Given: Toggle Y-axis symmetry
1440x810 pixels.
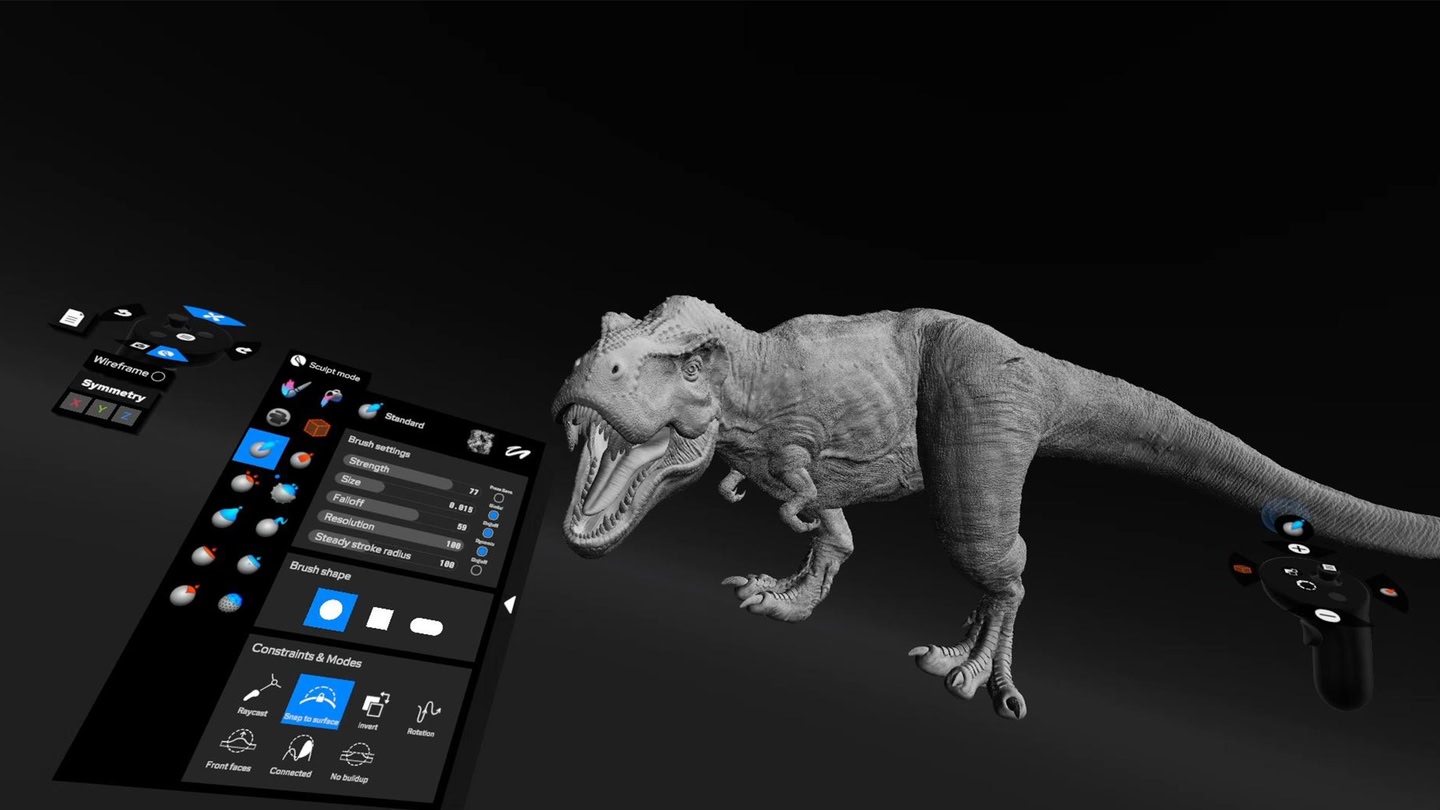Looking at the screenshot, I should [99, 410].
